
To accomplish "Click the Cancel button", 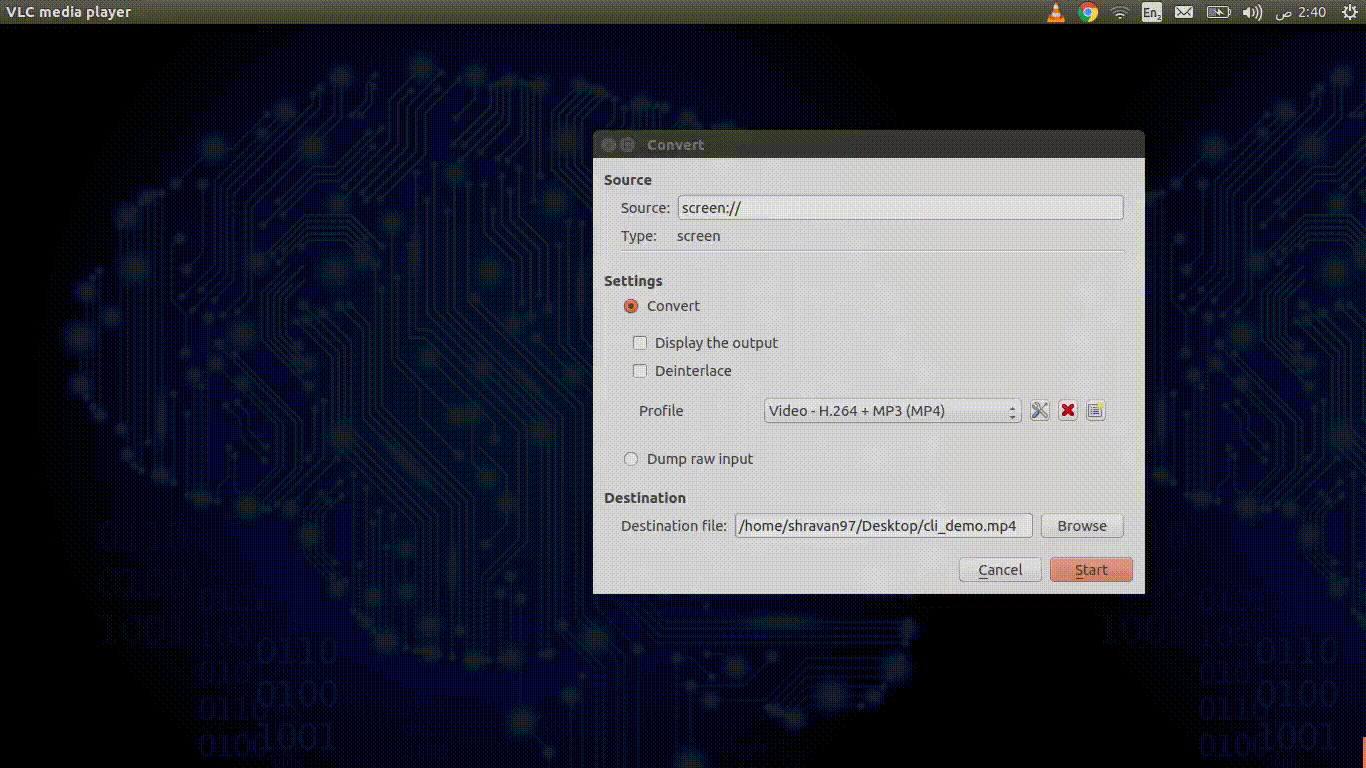I will [x=1000, y=570].
